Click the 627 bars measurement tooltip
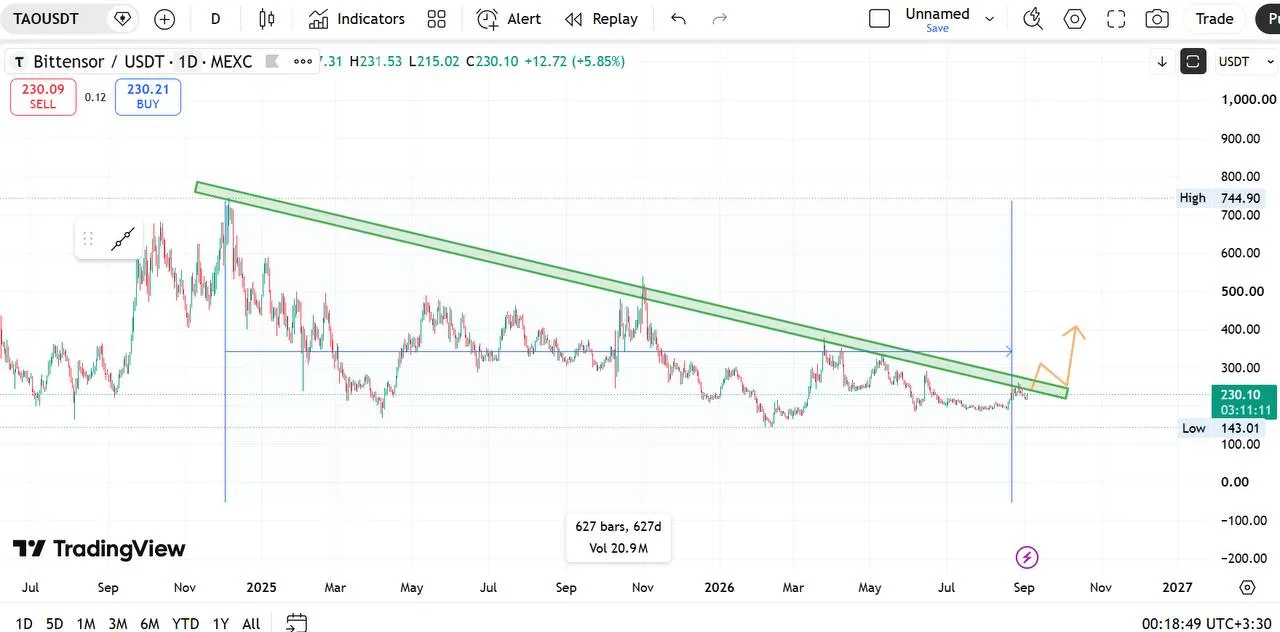The width and height of the screenshot is (1280, 632). coord(618,537)
